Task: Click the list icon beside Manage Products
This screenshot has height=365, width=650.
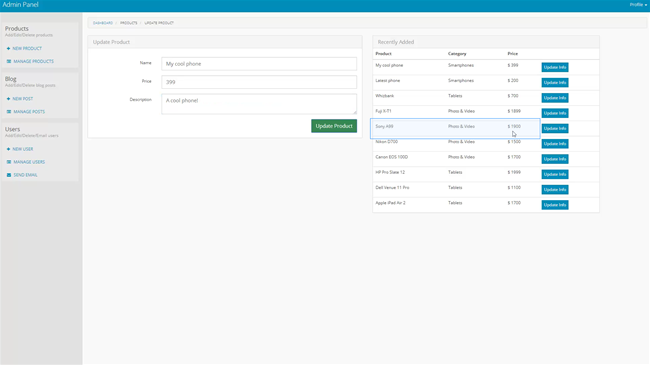Action: [9, 61]
